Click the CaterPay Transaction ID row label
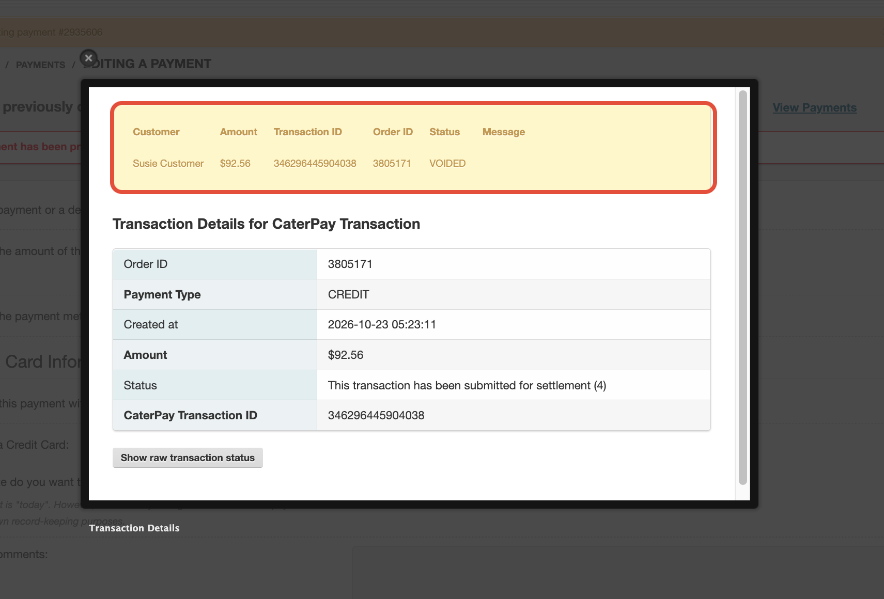 190,415
